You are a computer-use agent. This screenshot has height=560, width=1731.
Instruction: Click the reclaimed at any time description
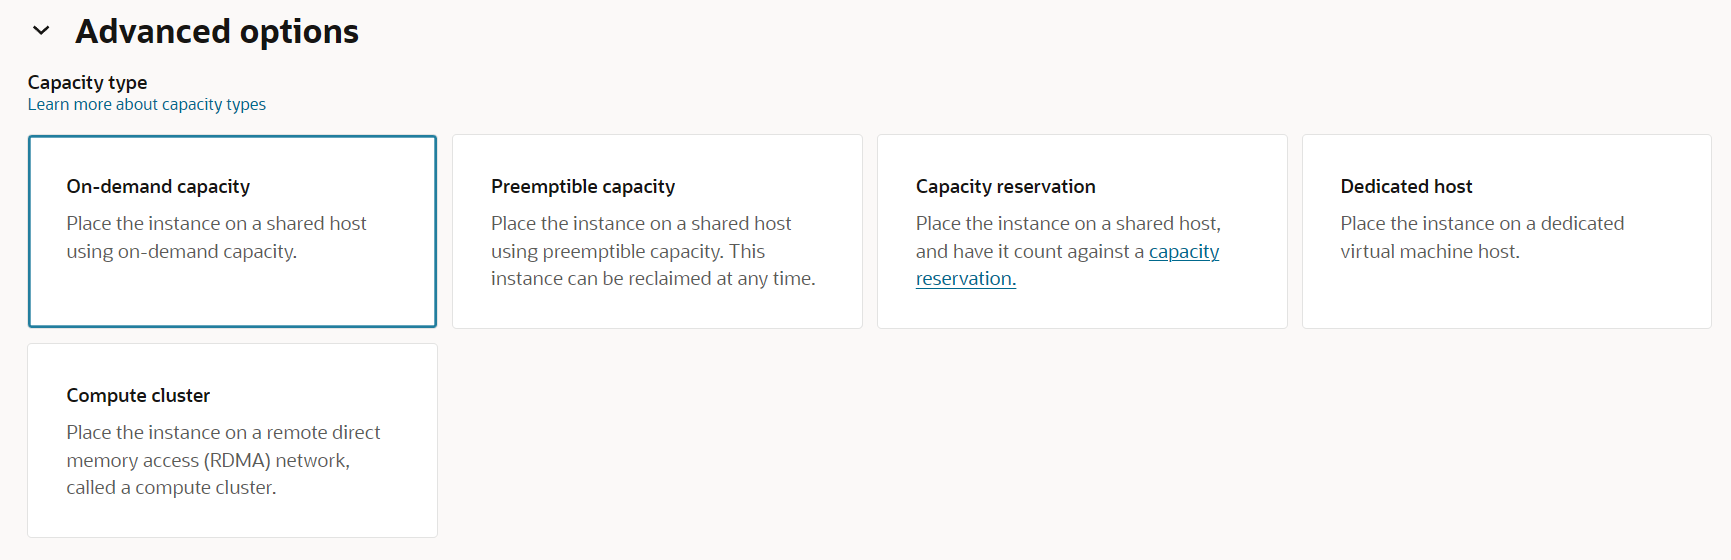(653, 251)
